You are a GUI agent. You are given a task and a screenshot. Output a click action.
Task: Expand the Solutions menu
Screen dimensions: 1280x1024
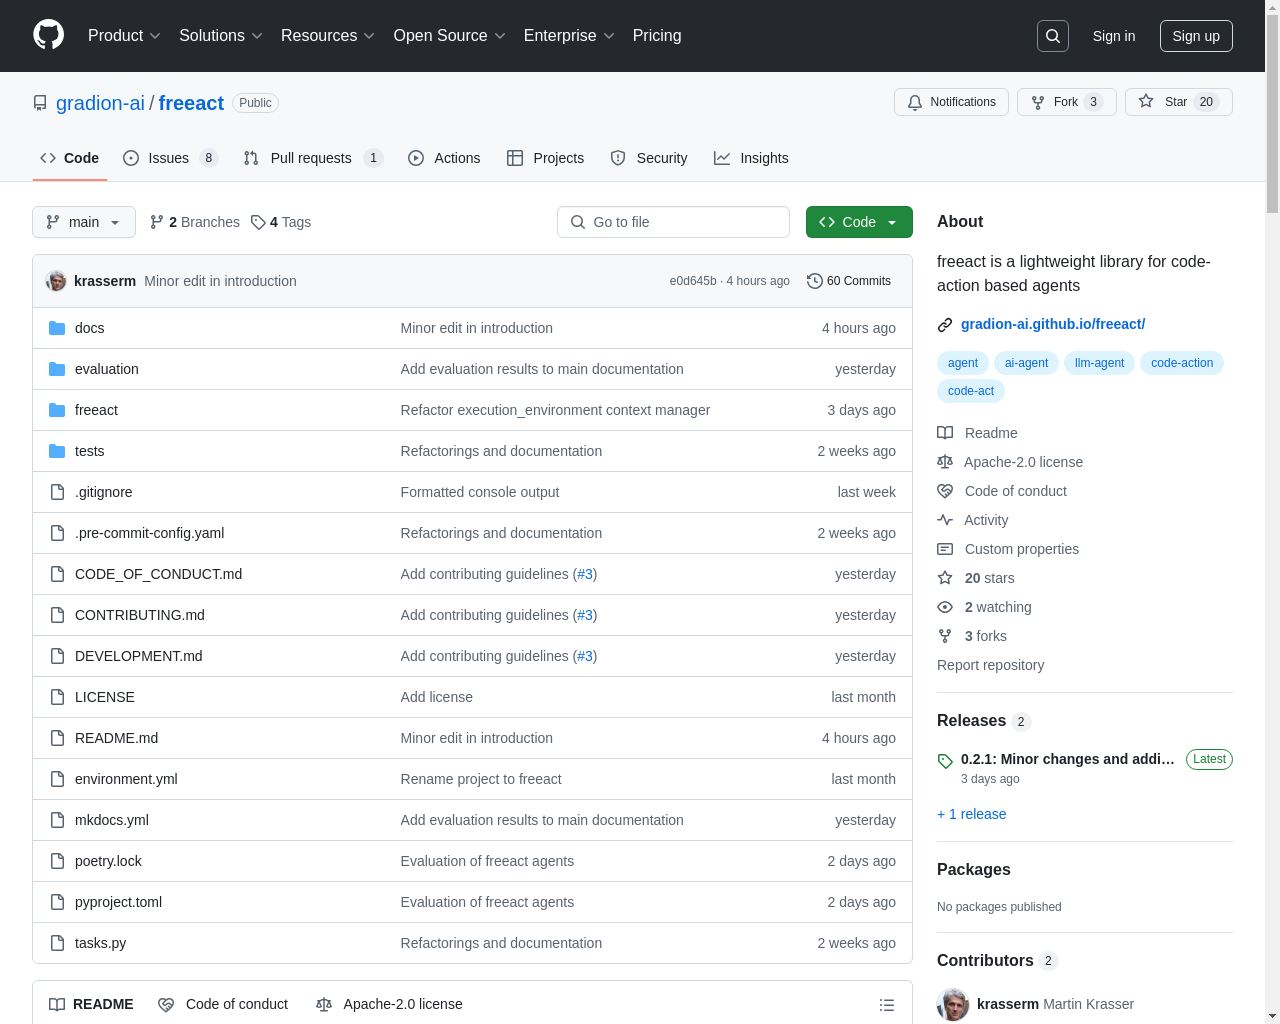221,36
